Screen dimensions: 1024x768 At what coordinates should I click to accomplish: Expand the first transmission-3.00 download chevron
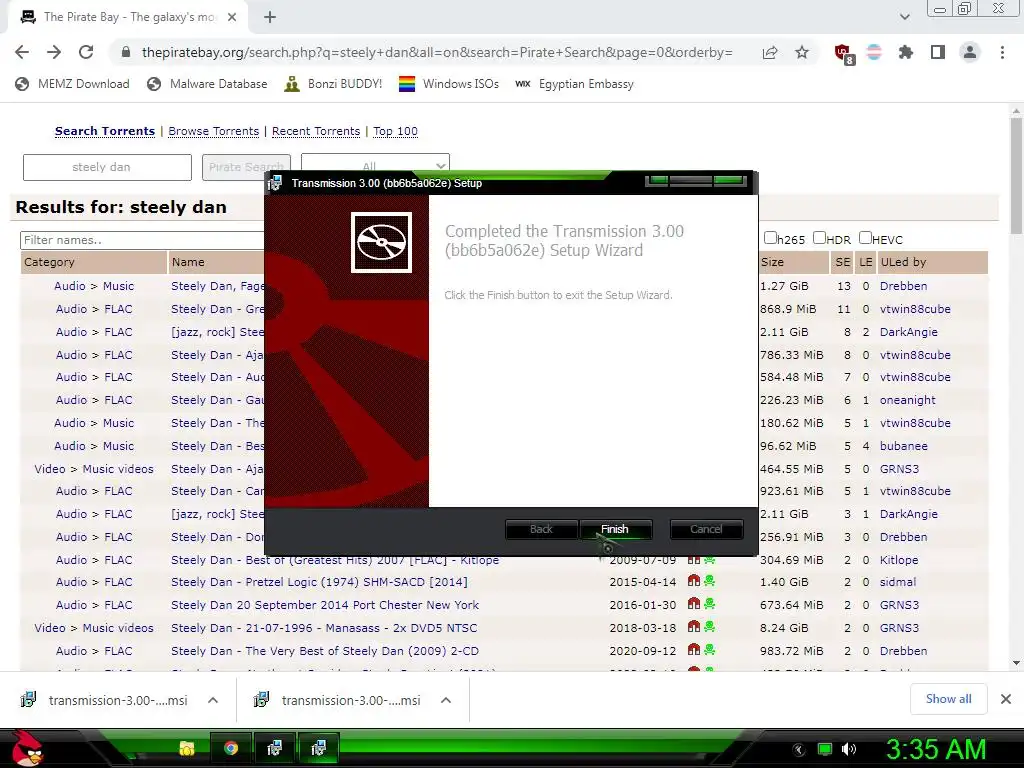click(213, 700)
